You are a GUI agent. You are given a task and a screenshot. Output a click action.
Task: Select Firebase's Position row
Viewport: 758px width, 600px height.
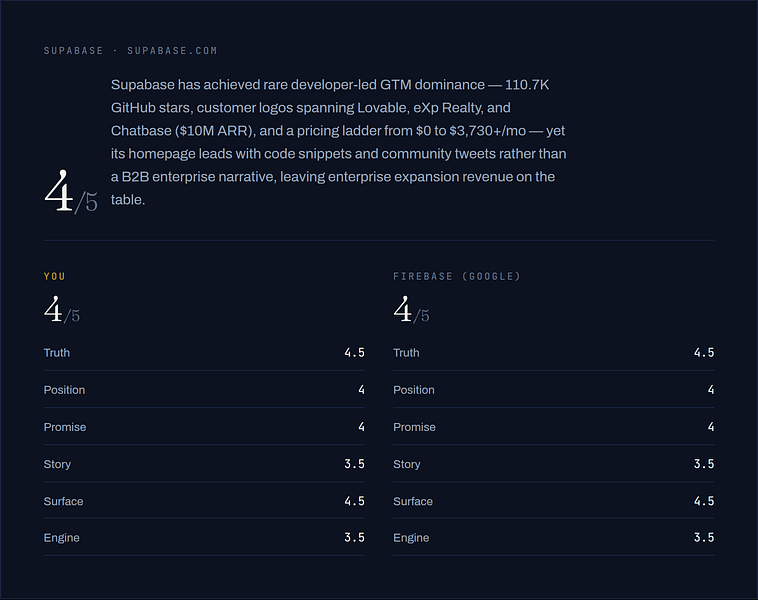pyautogui.click(x=554, y=390)
